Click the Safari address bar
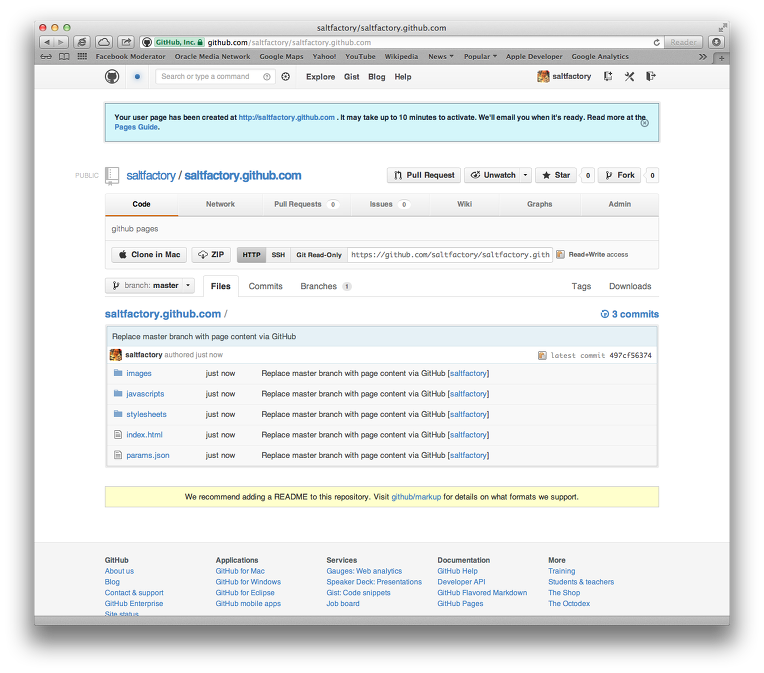 (401, 42)
